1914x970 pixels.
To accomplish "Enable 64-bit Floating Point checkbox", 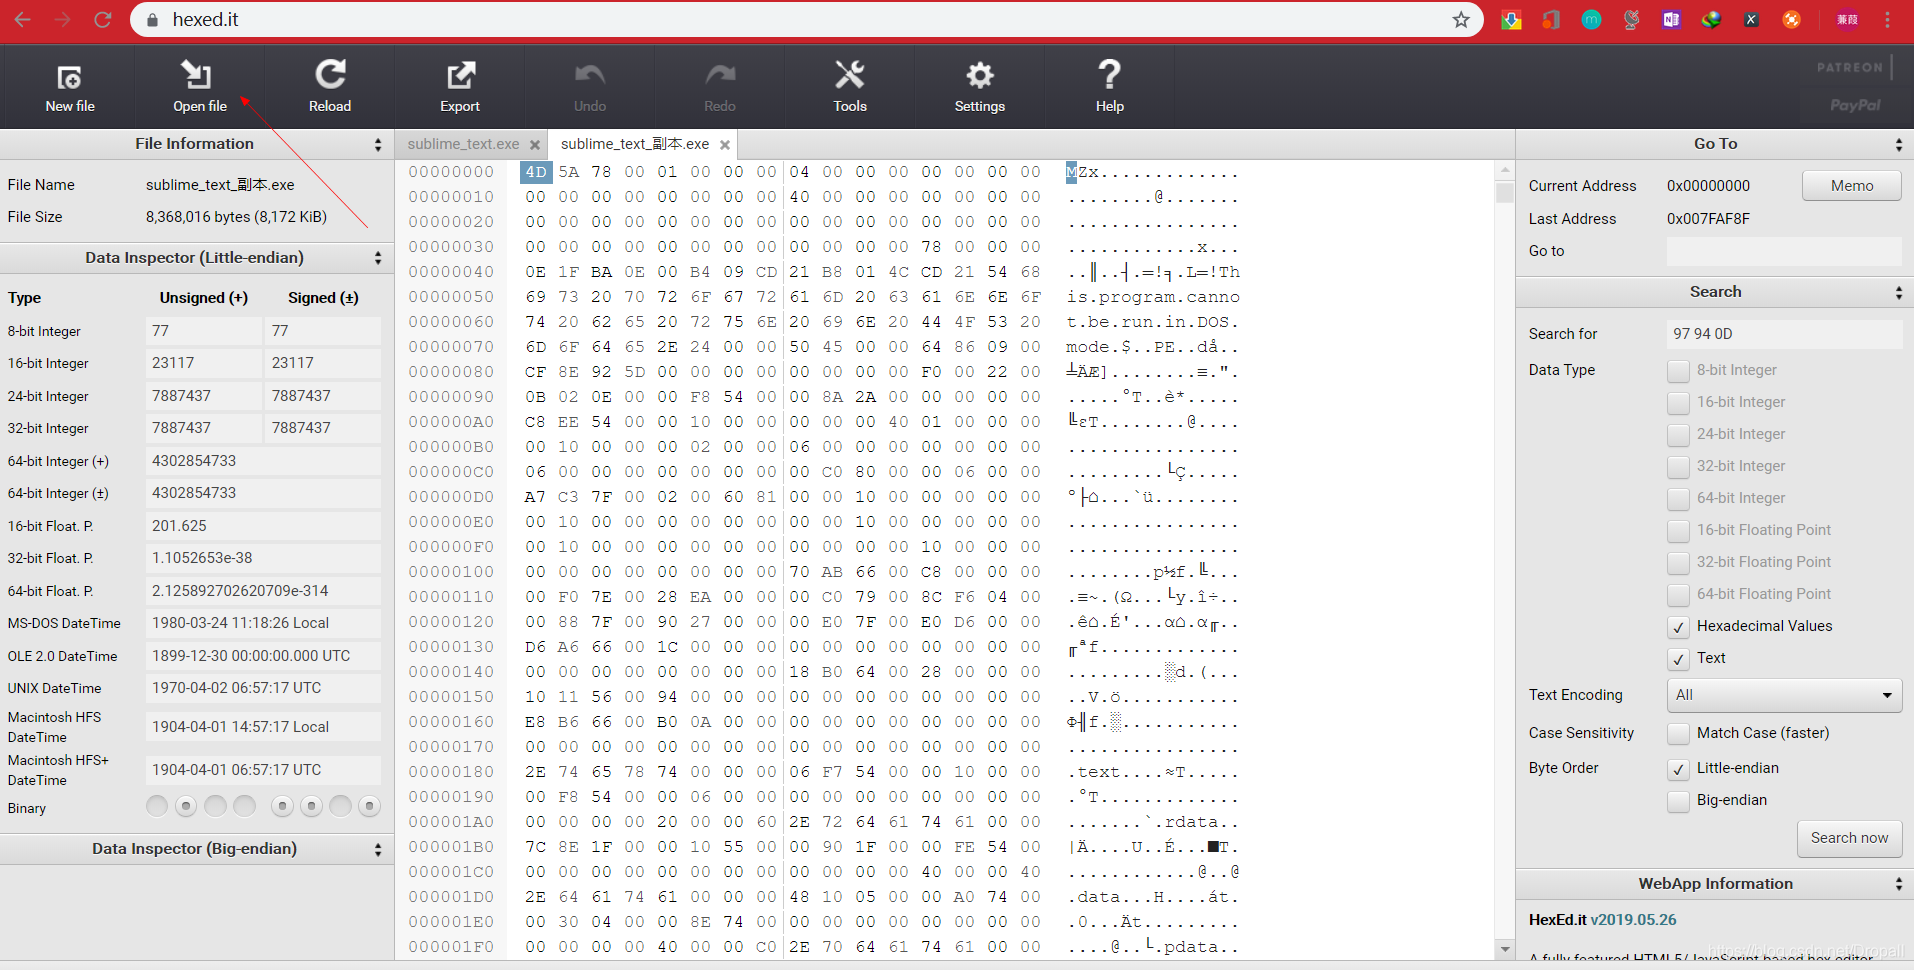I will click(1679, 594).
